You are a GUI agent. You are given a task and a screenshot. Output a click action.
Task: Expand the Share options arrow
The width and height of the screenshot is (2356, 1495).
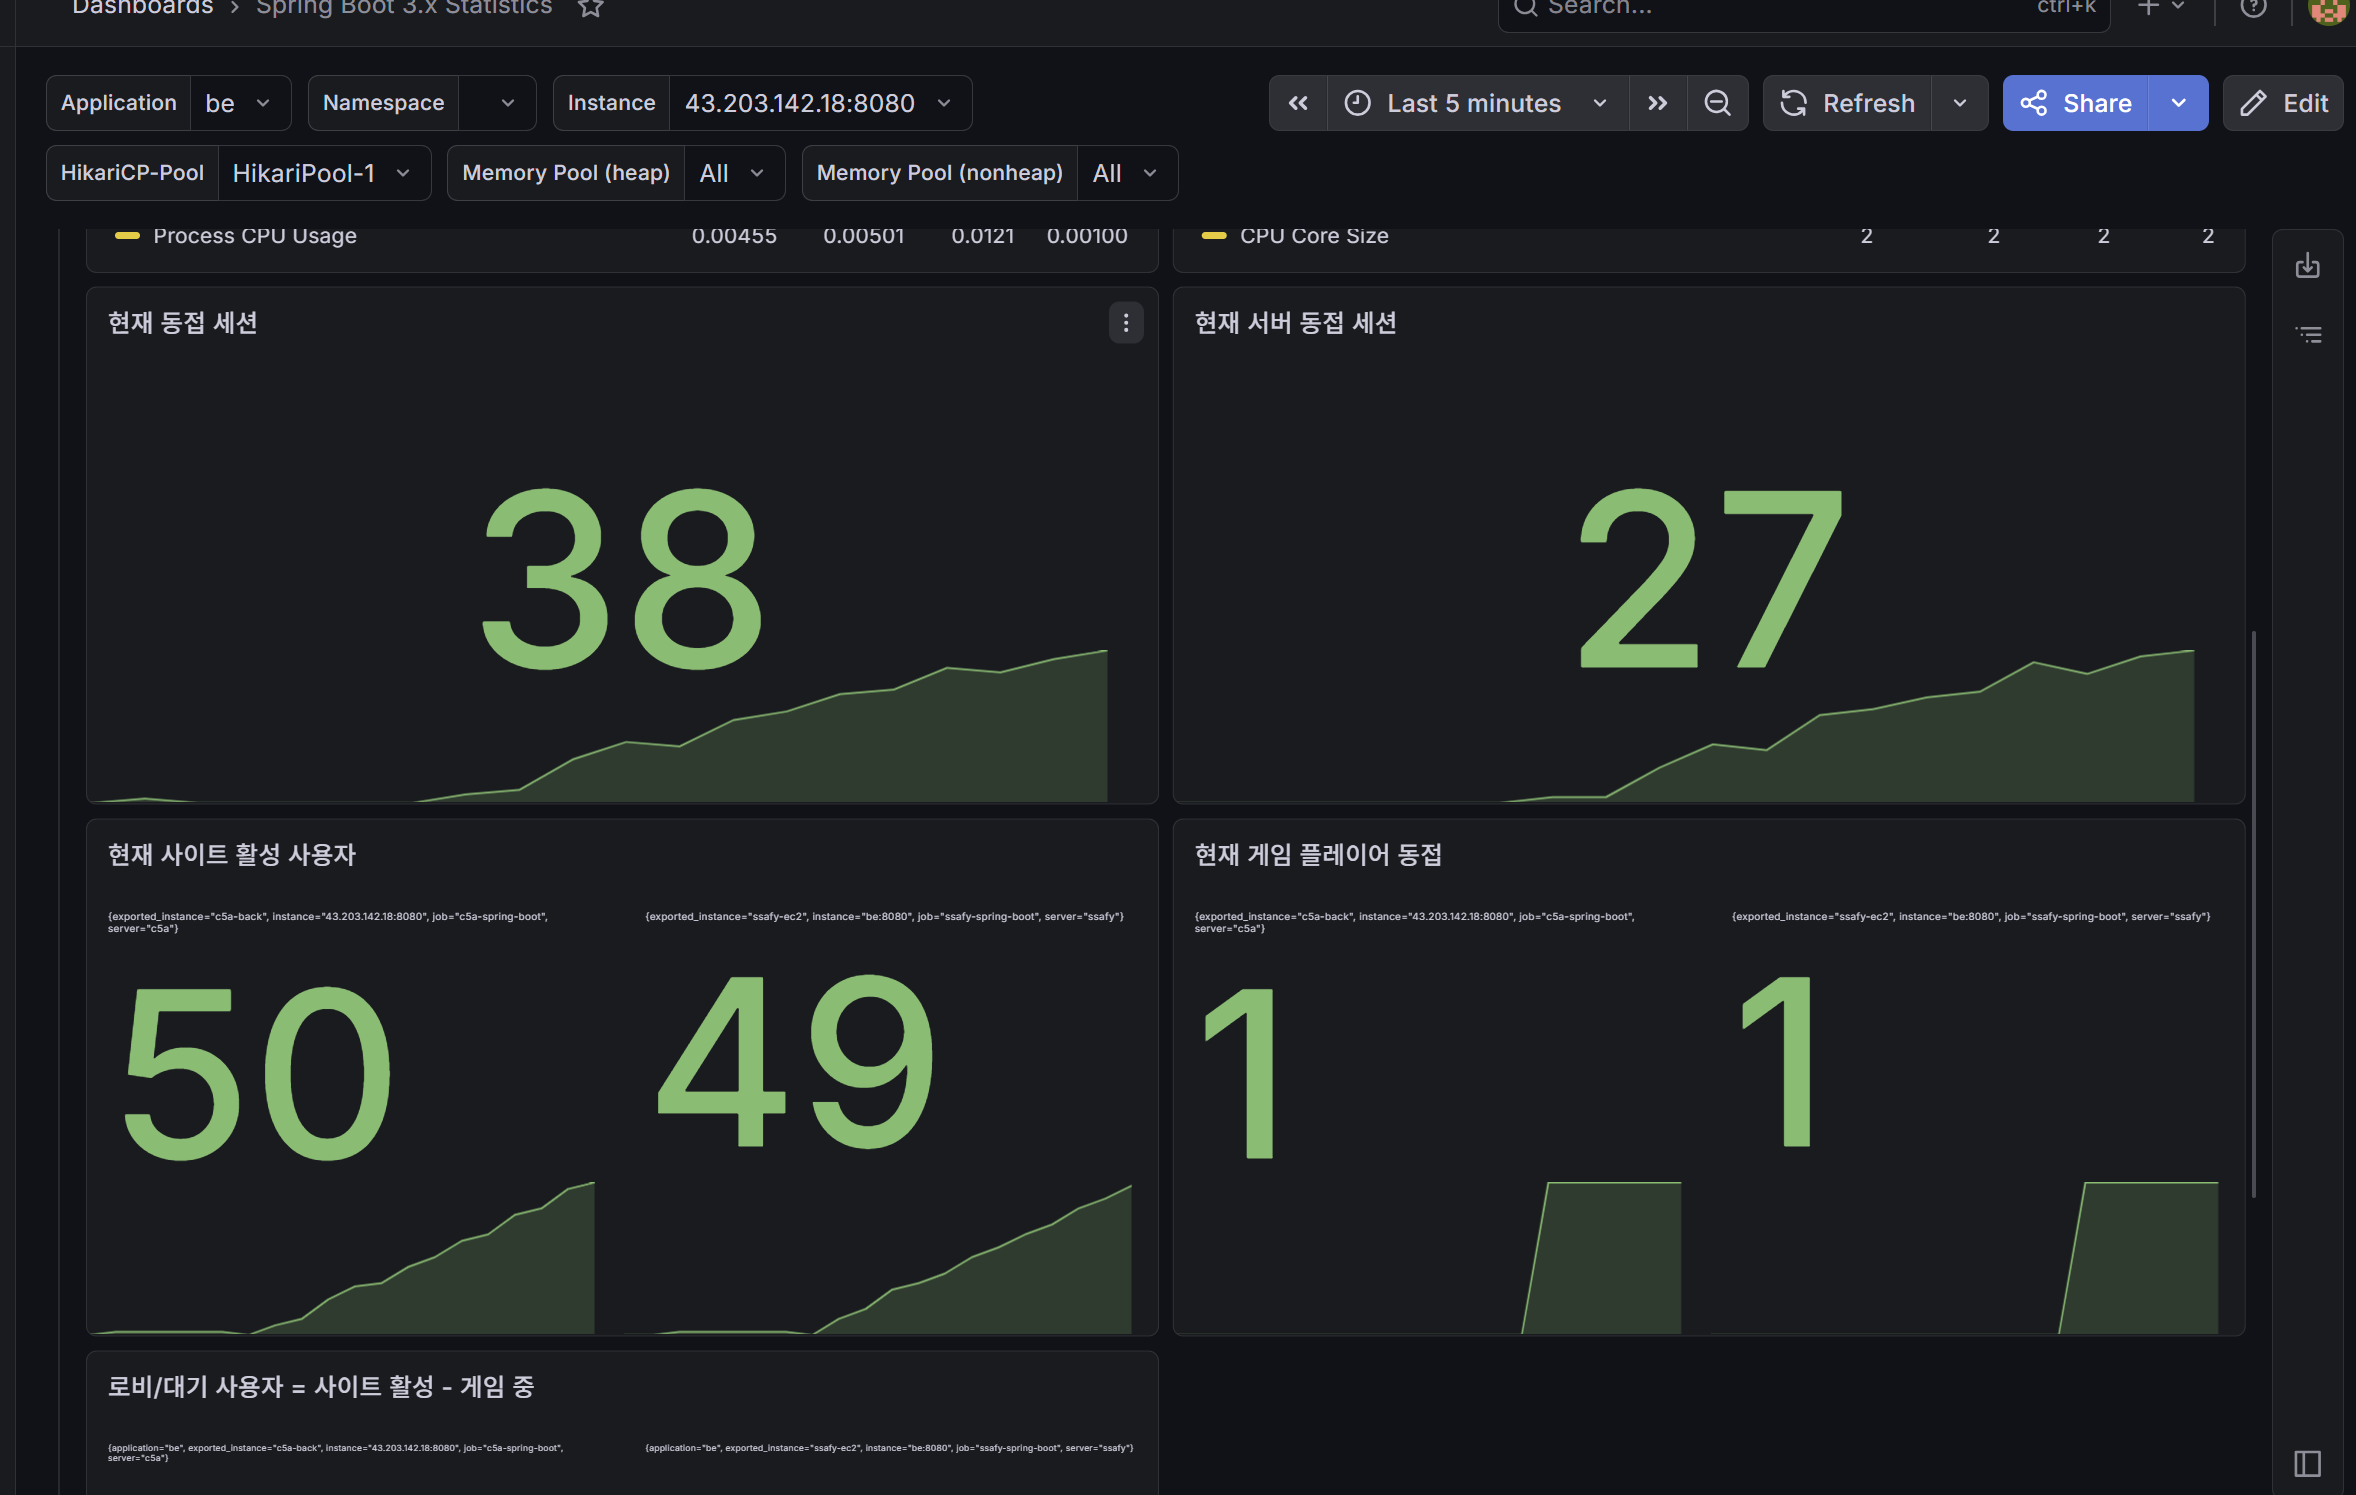point(2179,103)
